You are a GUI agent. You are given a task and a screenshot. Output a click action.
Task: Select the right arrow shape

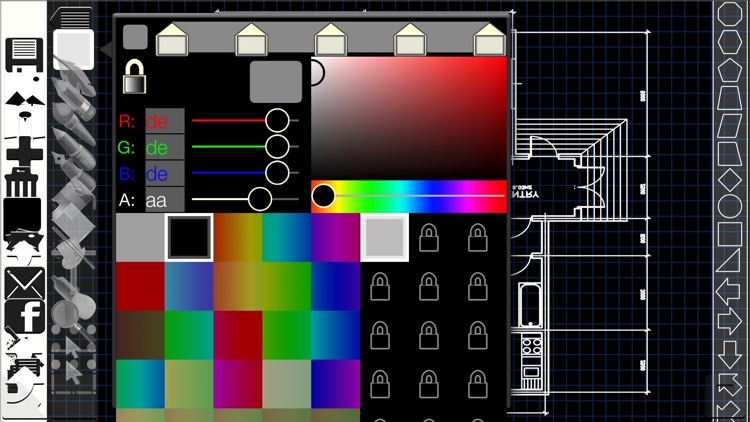(x=729, y=321)
